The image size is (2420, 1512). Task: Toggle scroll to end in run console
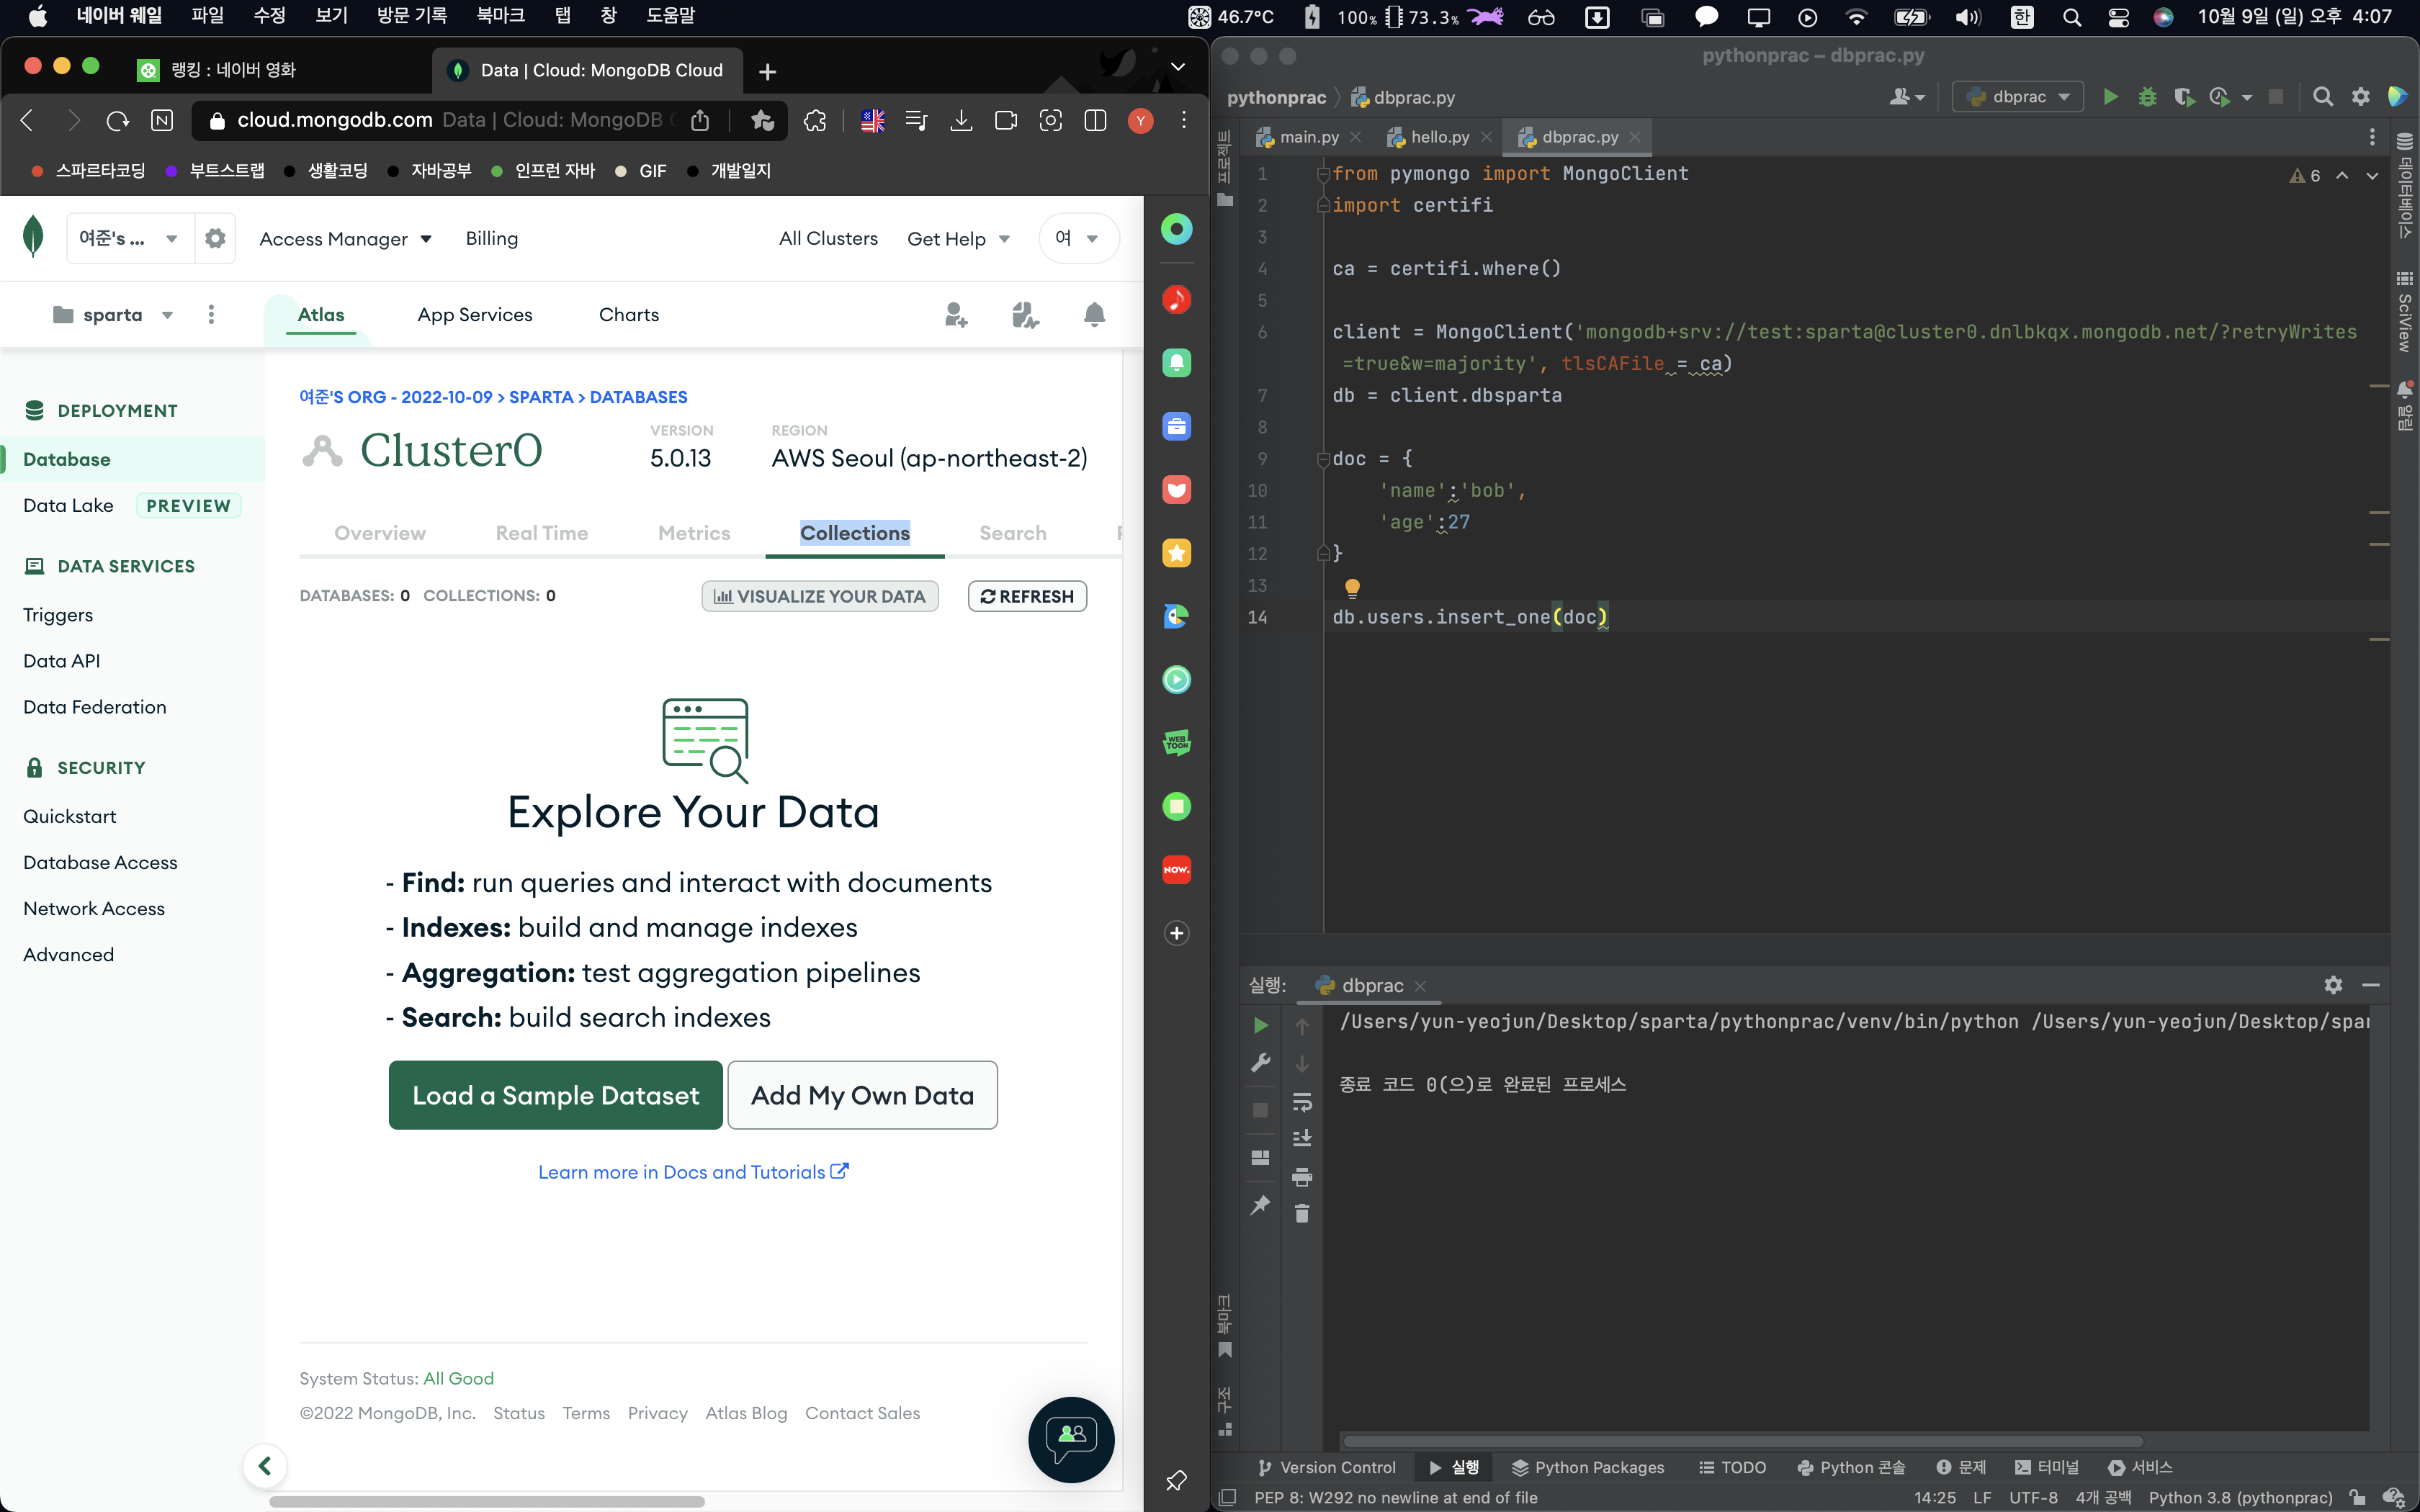[1302, 1139]
